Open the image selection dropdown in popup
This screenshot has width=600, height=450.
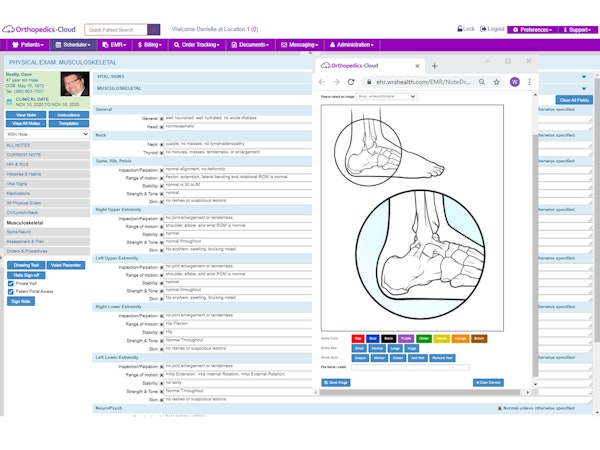tap(387, 96)
